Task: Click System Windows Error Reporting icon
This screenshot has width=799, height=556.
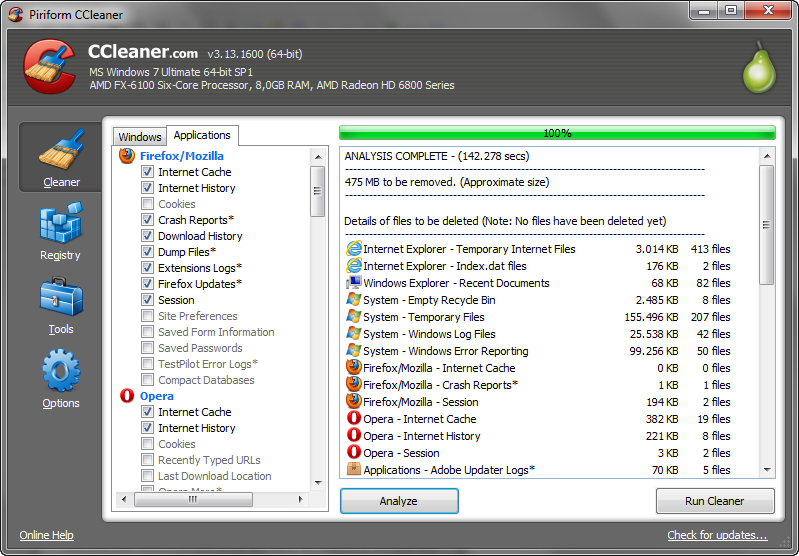Action: [x=354, y=351]
